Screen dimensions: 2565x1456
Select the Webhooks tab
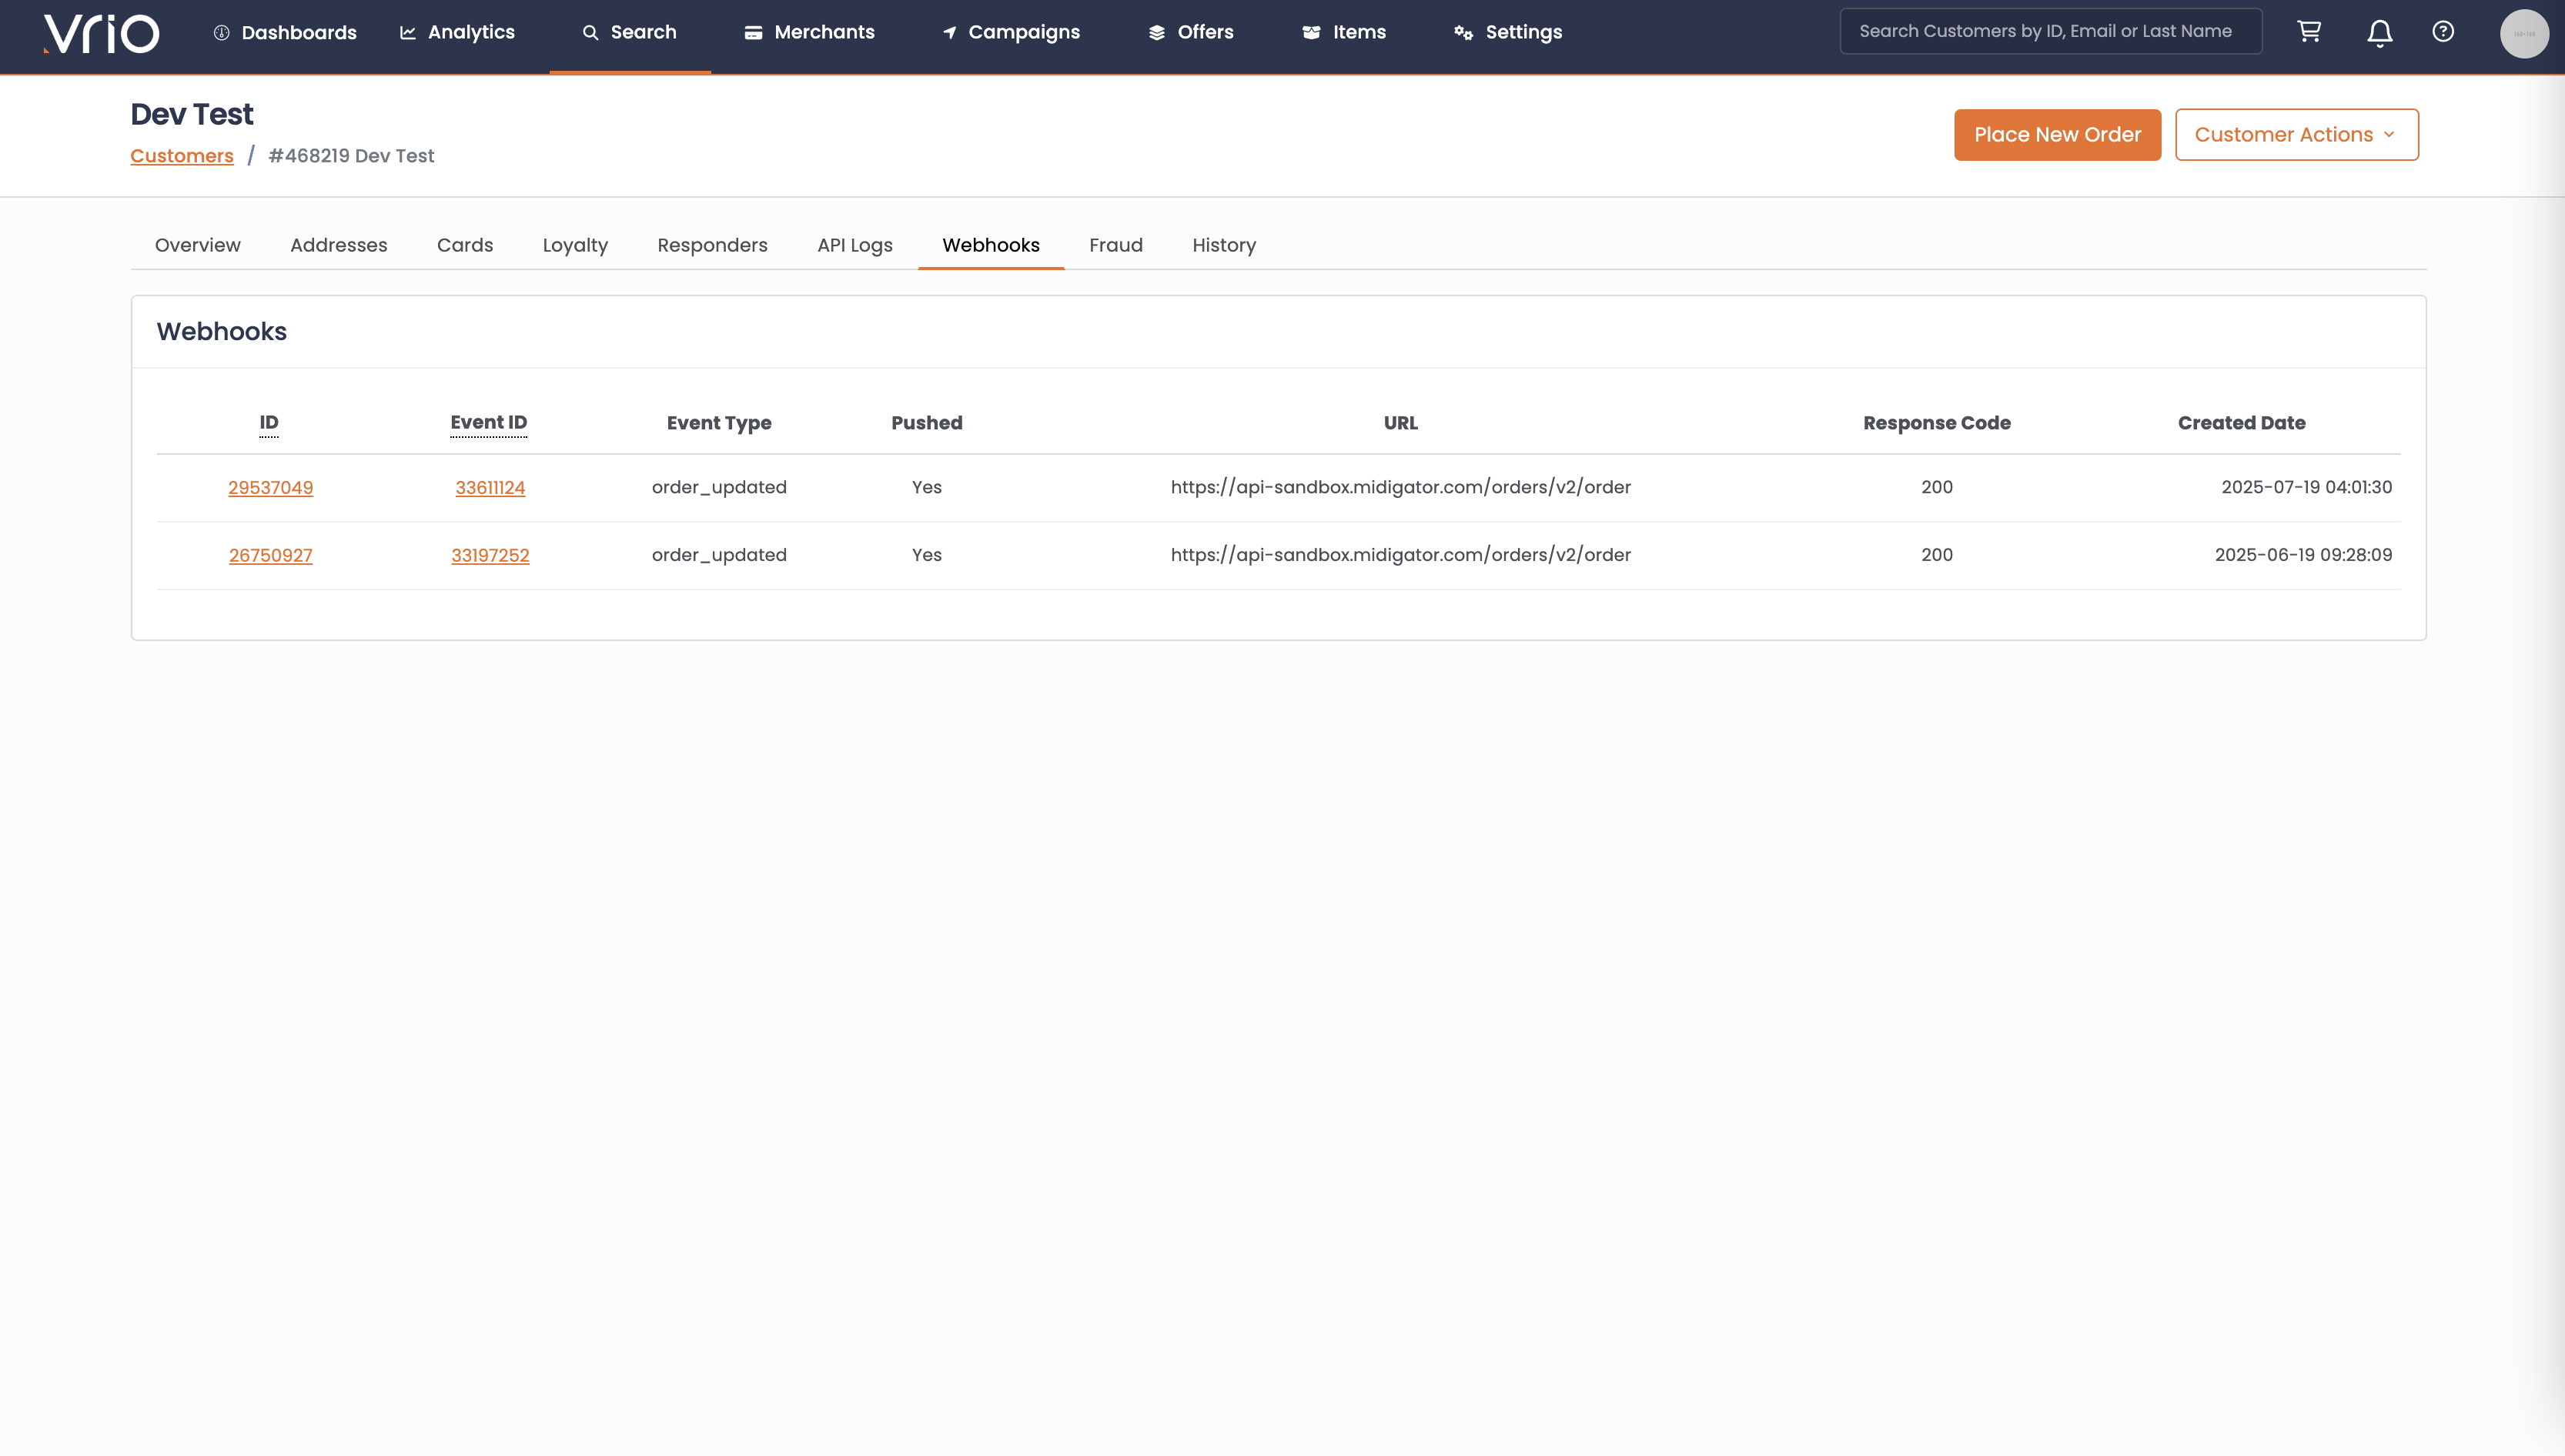[x=991, y=246]
